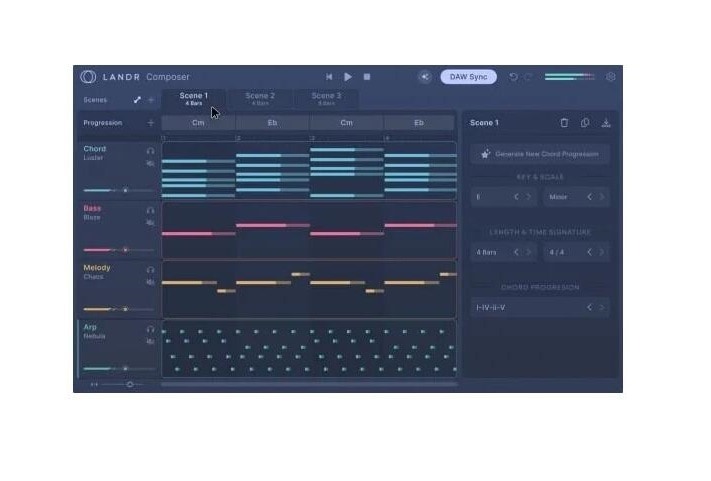This screenshot has width=711, height=481.
Task: Solo the Arp track with the headphone icon
Action: [151, 329]
